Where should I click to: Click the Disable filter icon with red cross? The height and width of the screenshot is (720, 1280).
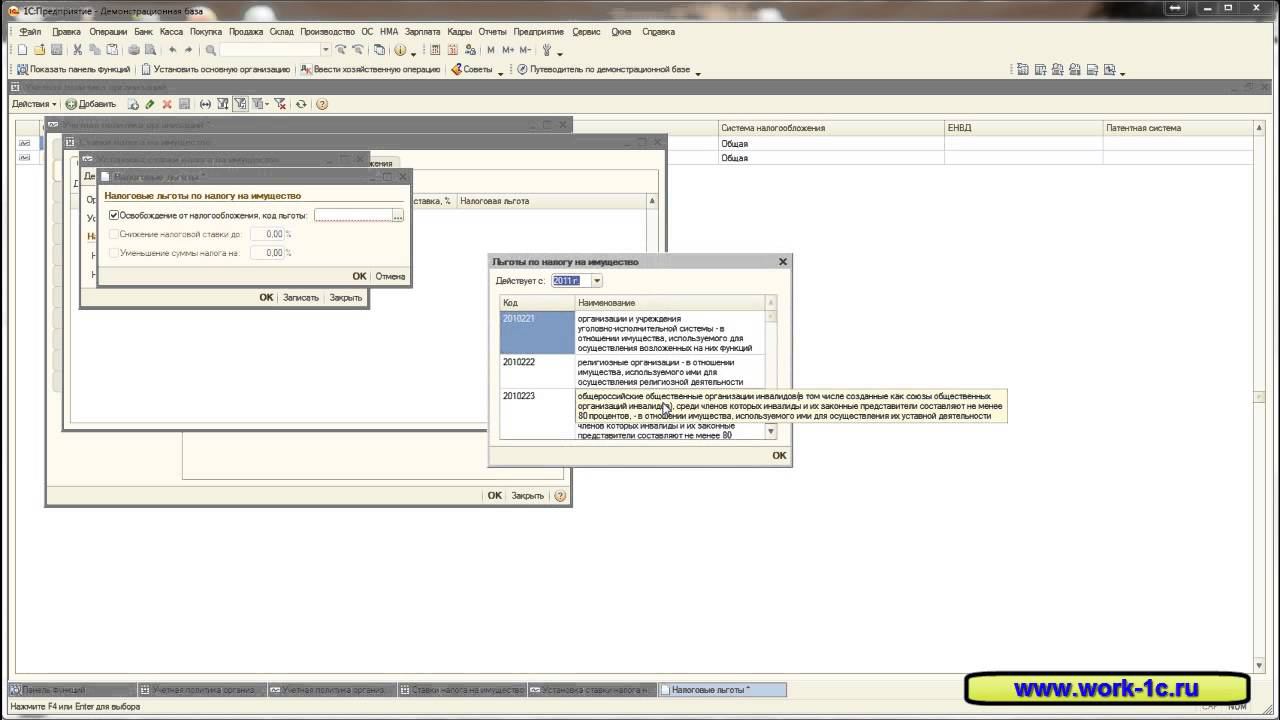click(280, 104)
